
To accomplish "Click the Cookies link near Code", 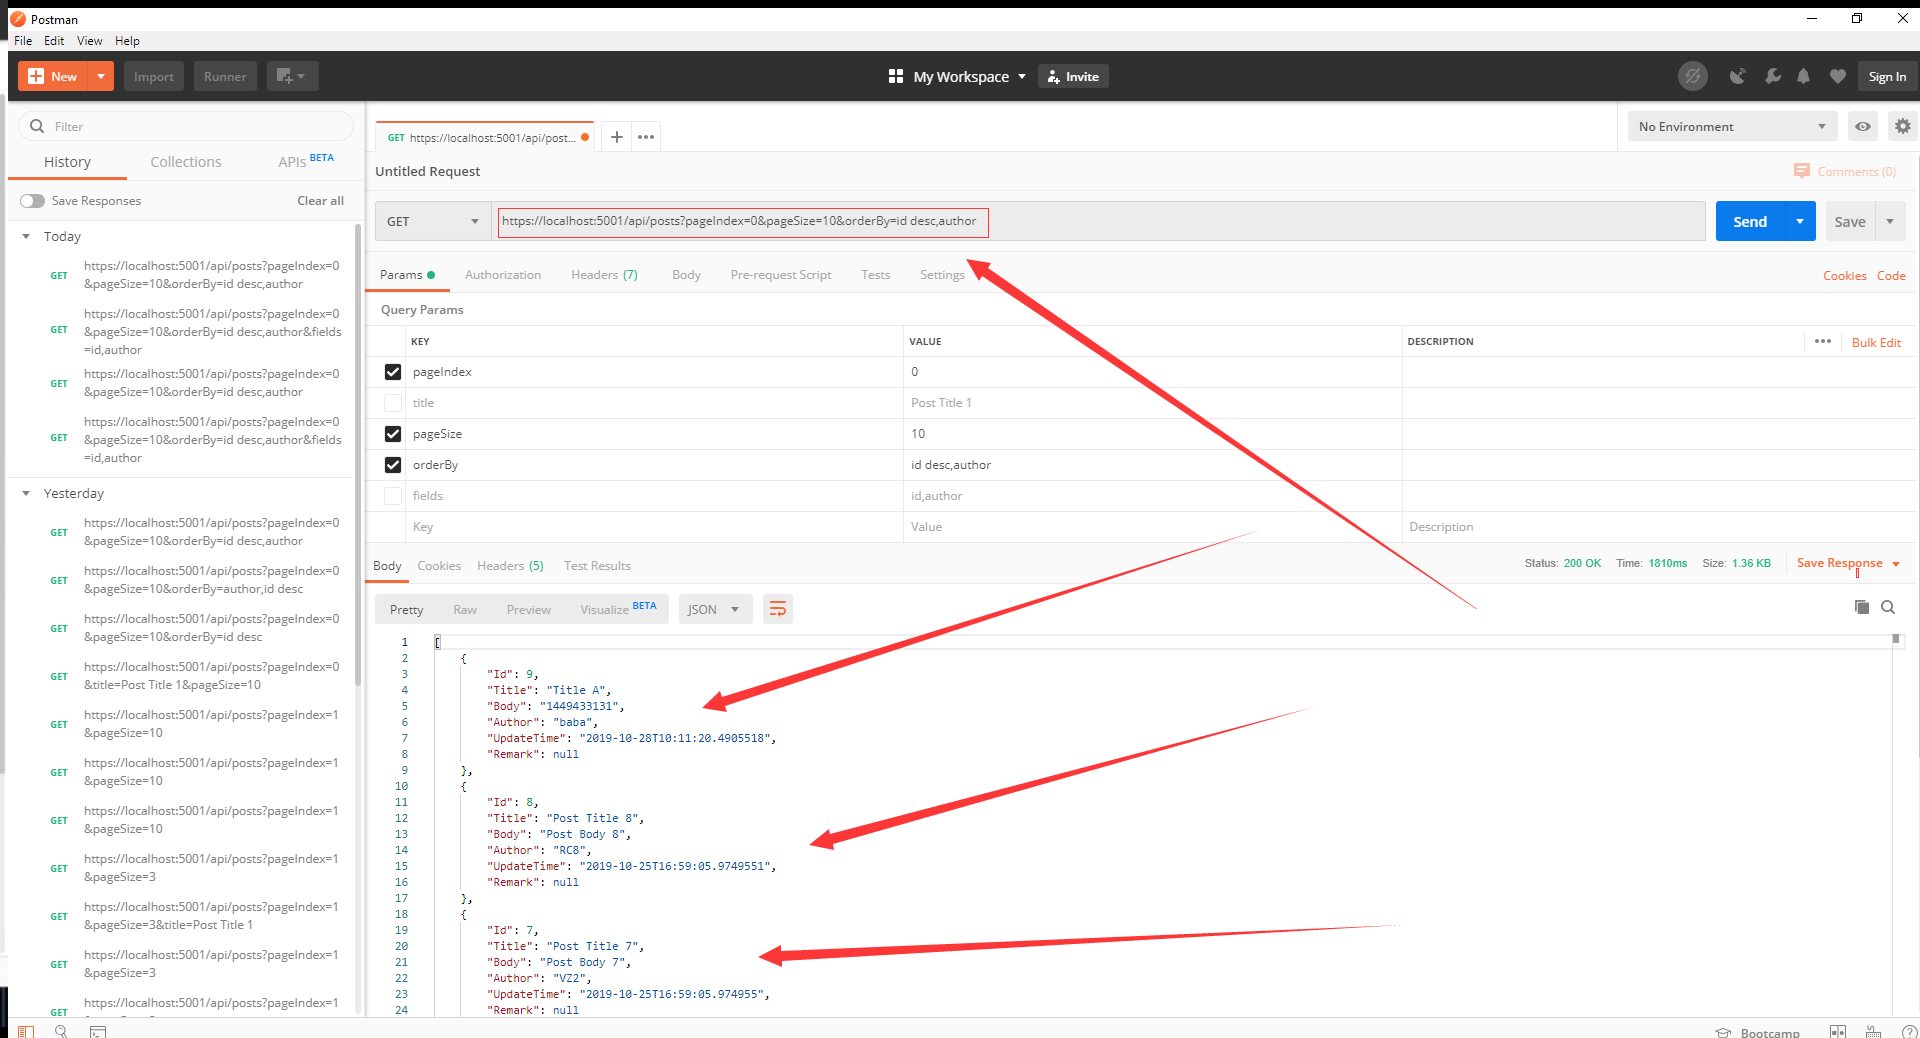I will [x=1844, y=276].
